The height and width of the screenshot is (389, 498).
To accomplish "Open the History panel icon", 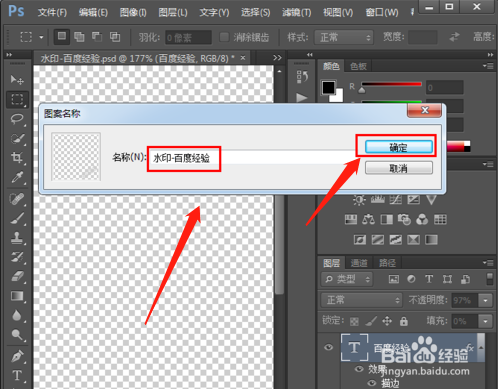I will pos(302,77).
